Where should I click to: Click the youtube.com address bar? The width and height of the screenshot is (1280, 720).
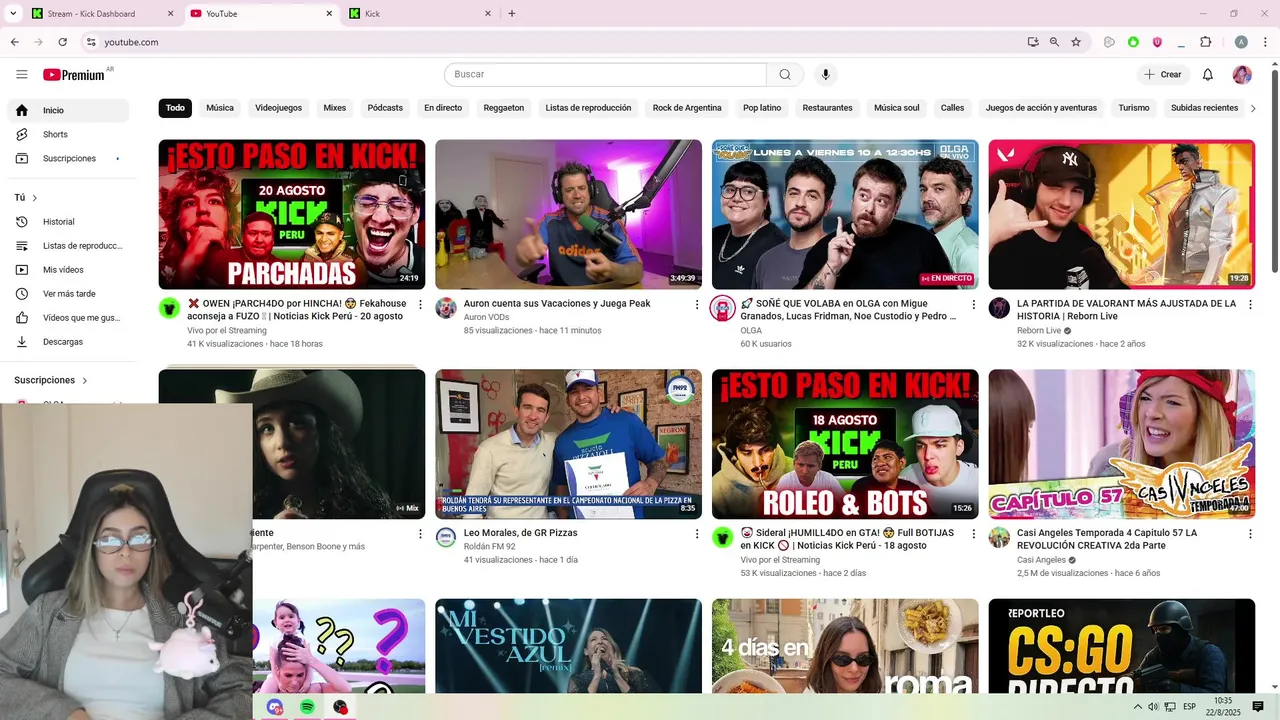click(x=560, y=42)
